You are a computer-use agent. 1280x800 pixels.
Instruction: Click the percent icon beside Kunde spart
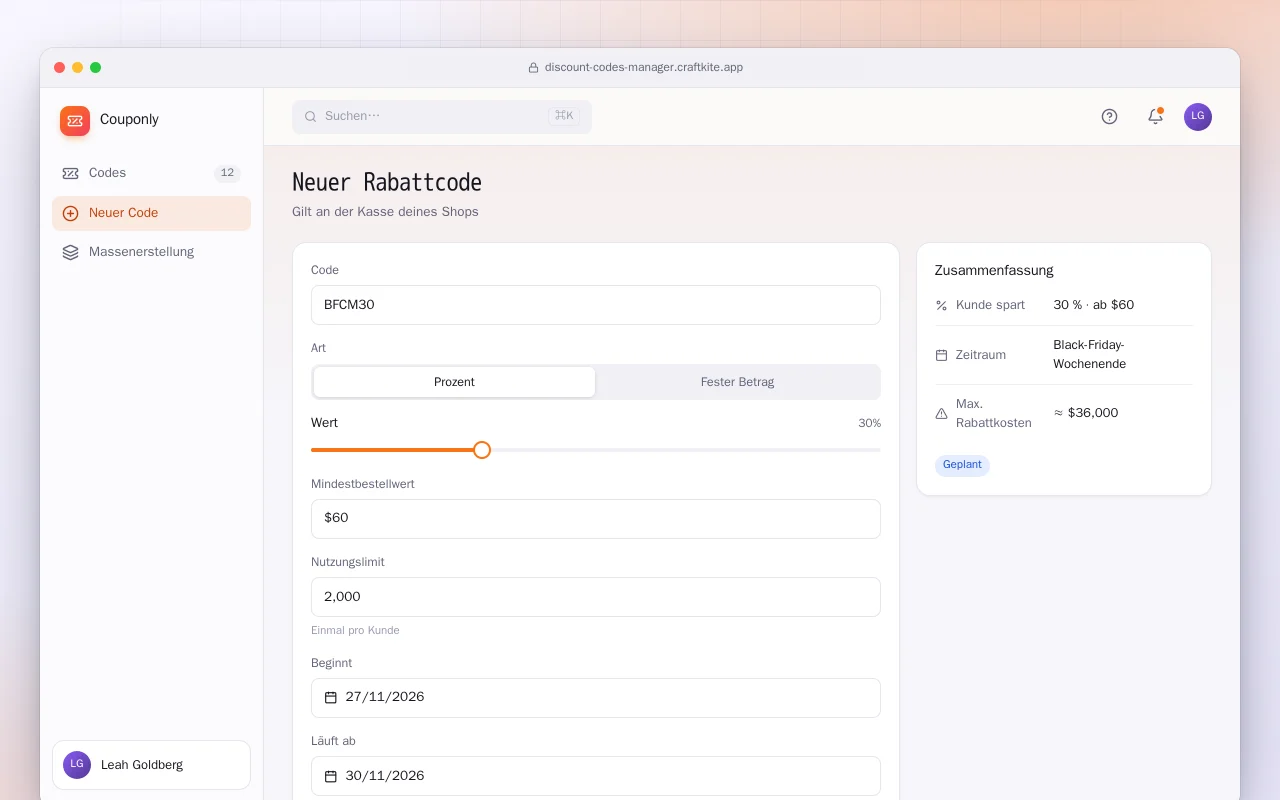point(941,305)
